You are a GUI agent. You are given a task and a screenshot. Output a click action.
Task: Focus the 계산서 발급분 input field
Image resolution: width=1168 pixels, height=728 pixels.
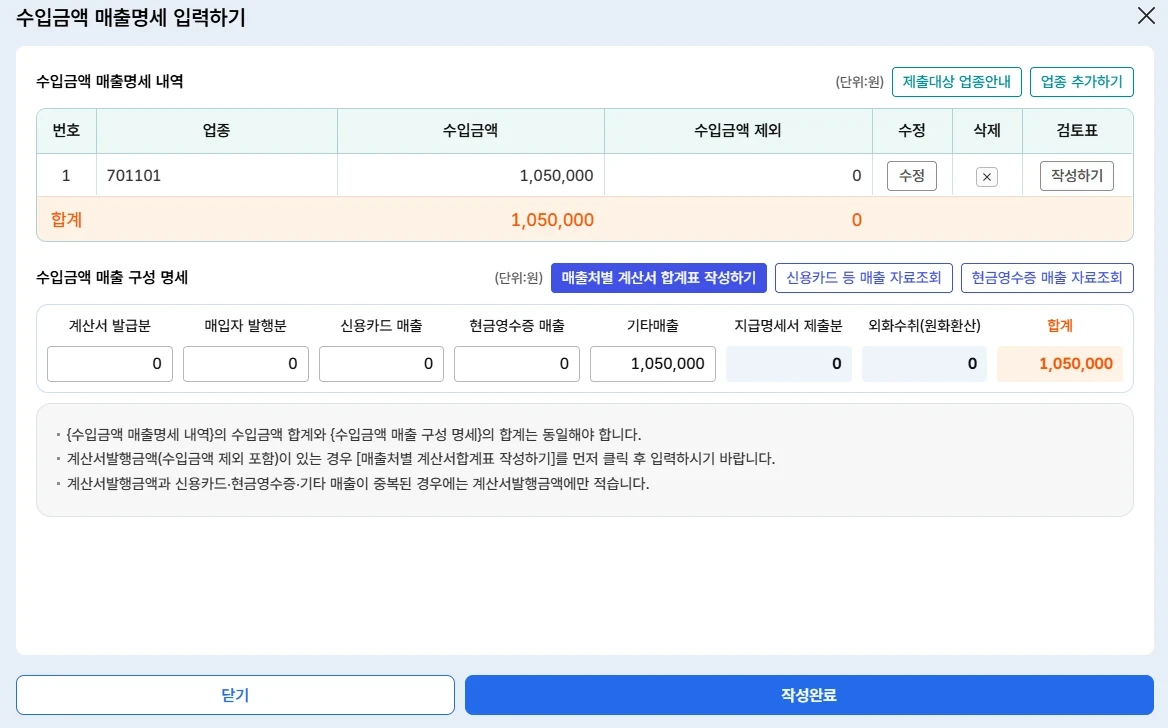click(x=110, y=364)
